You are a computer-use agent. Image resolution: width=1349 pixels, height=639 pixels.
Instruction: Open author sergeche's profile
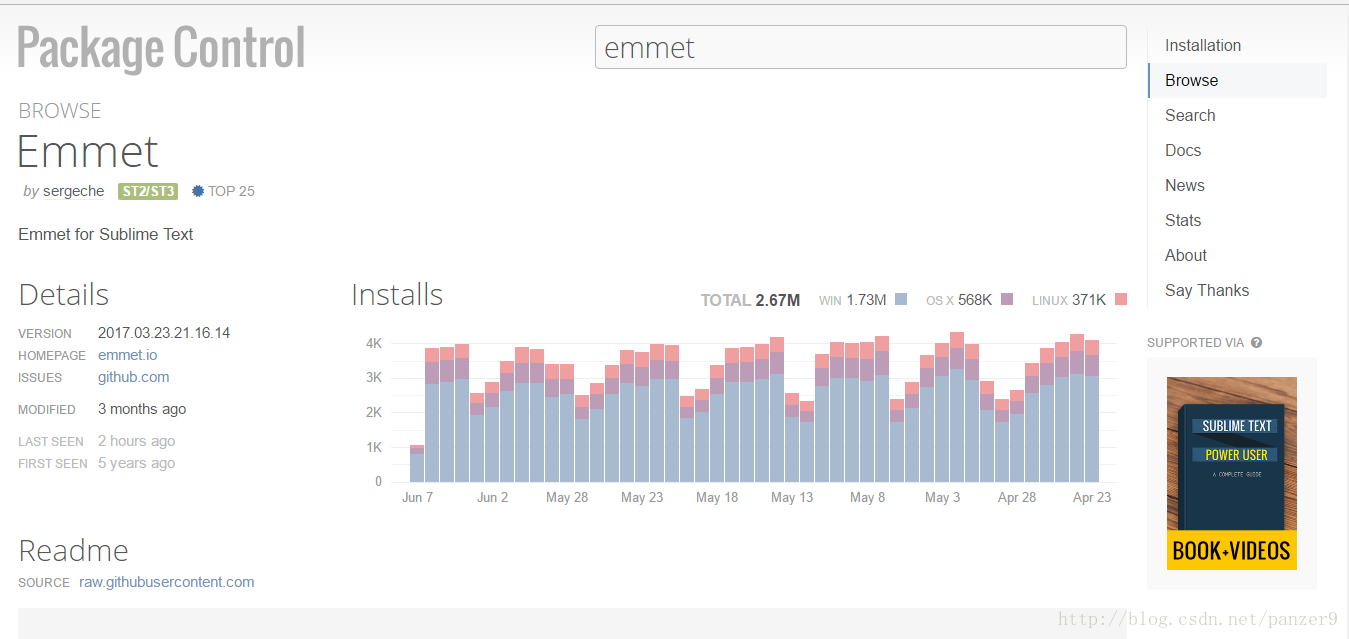tap(73, 191)
